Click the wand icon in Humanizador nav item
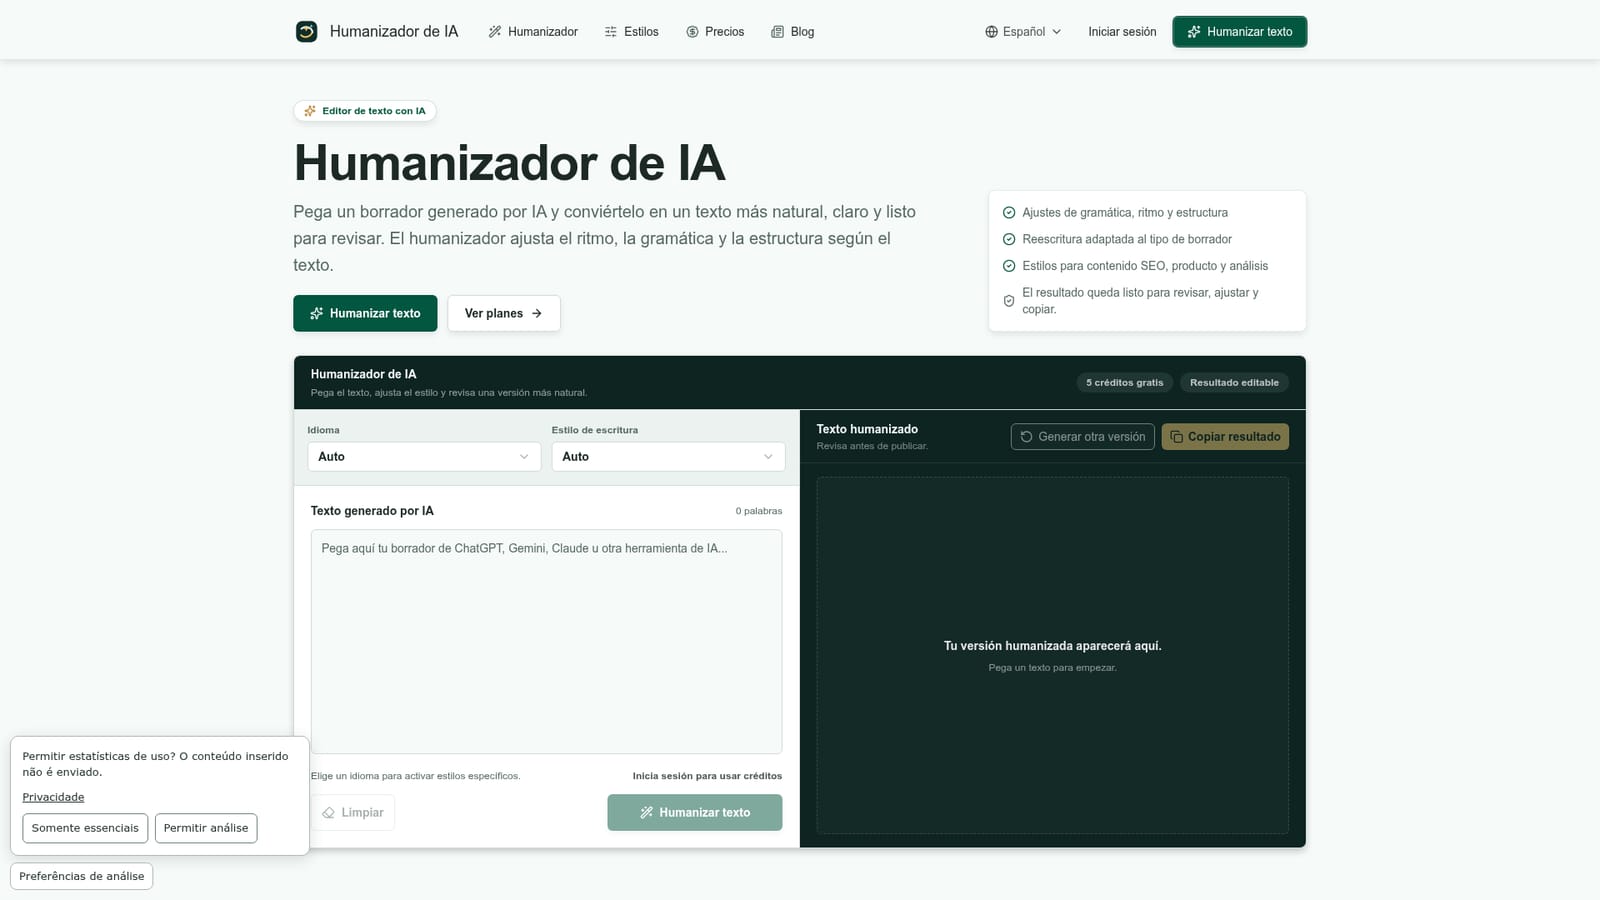The image size is (1600, 900). pyautogui.click(x=494, y=32)
